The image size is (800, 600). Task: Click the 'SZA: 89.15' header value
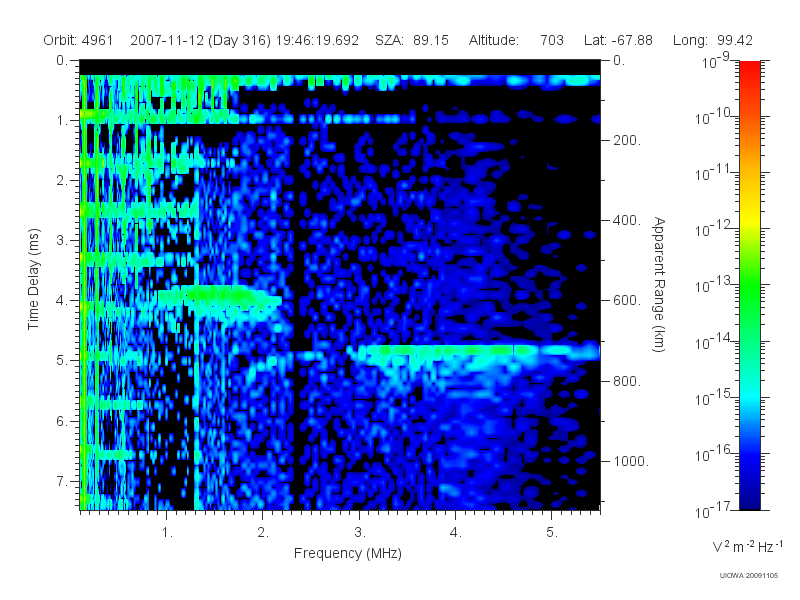[x=412, y=40]
